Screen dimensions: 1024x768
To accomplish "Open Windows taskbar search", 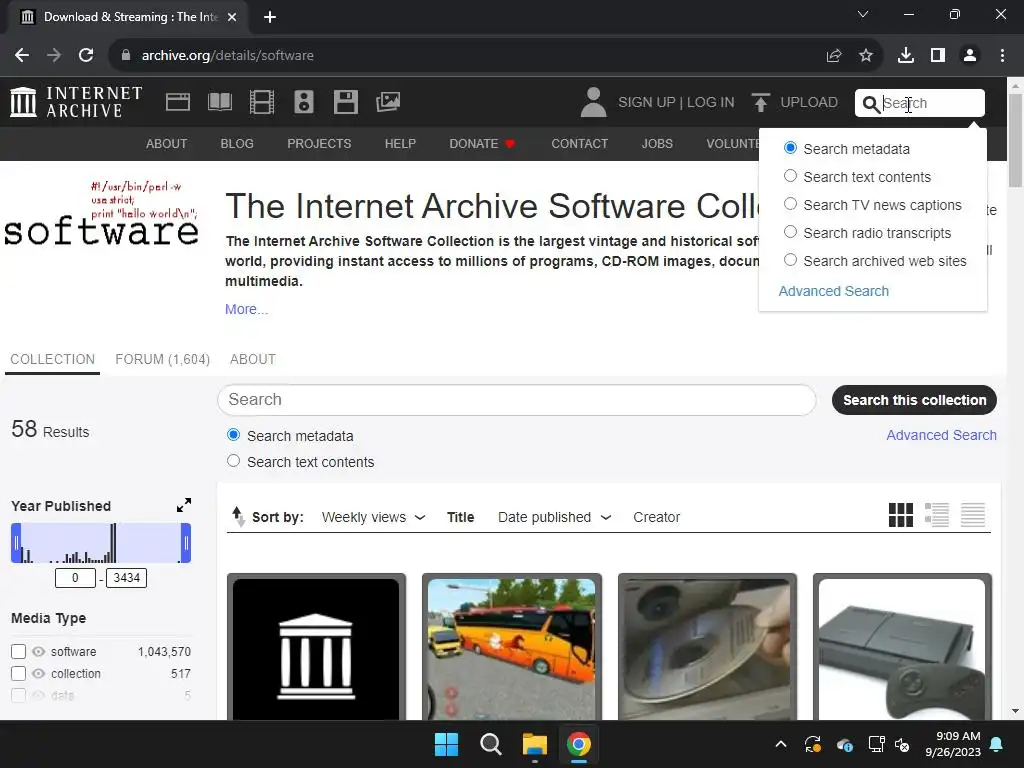I will coord(490,744).
